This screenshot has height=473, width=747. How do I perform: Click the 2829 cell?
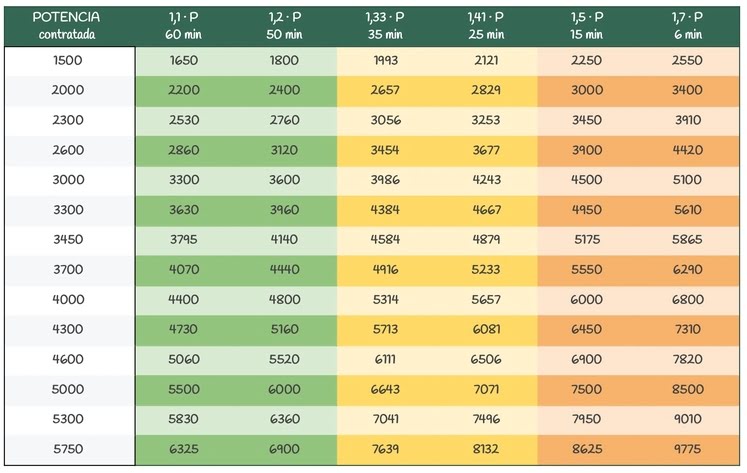[486, 90]
